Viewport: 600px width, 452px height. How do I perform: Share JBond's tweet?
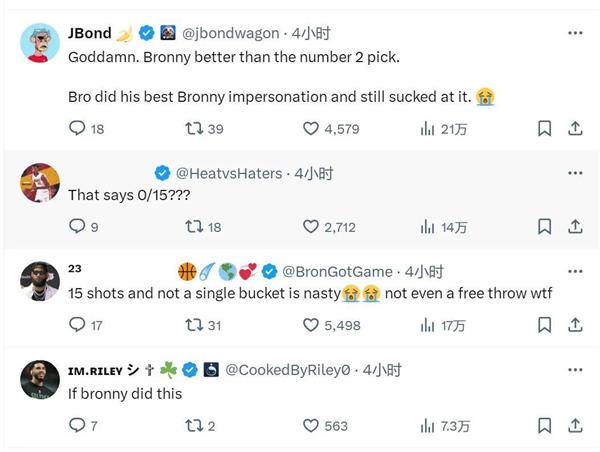[x=575, y=128]
